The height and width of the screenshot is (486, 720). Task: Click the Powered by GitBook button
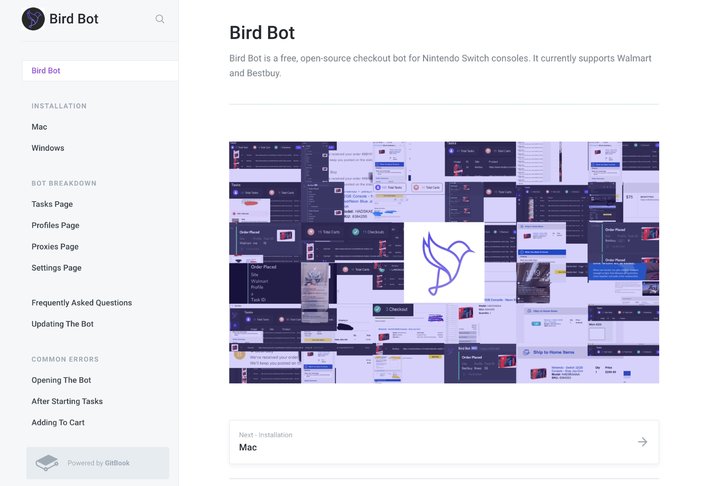[98, 463]
